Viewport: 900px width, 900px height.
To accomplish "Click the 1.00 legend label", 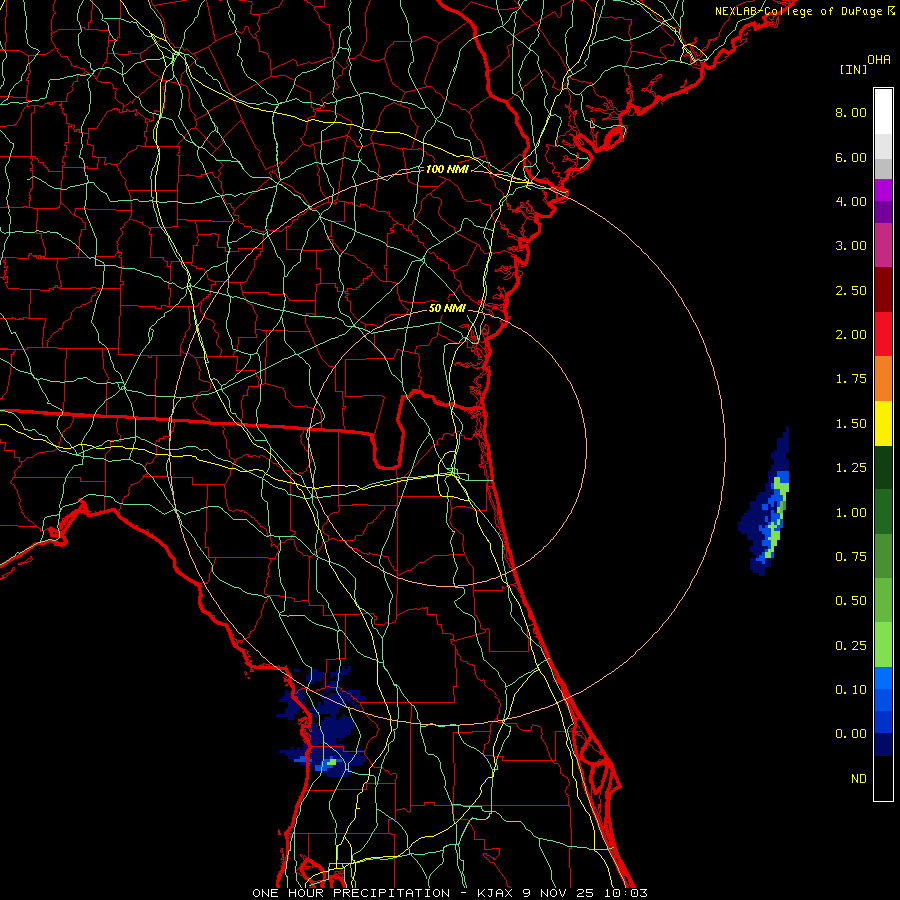I will point(851,513).
